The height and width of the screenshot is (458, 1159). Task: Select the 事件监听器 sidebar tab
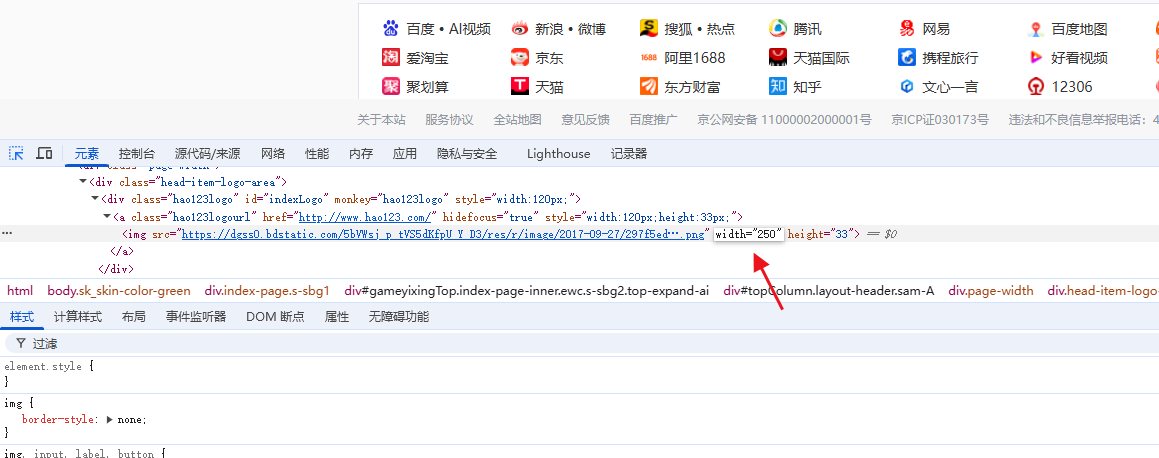[x=196, y=317]
